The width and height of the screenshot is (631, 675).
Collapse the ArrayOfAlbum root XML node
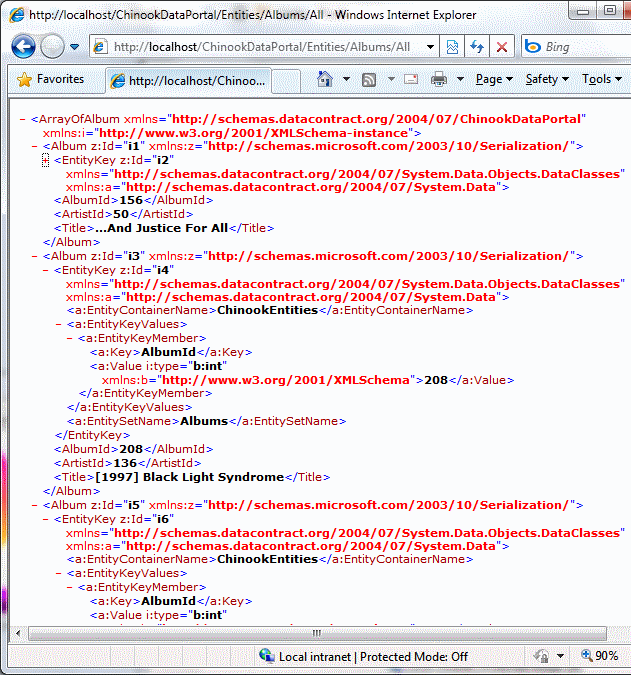point(23,119)
